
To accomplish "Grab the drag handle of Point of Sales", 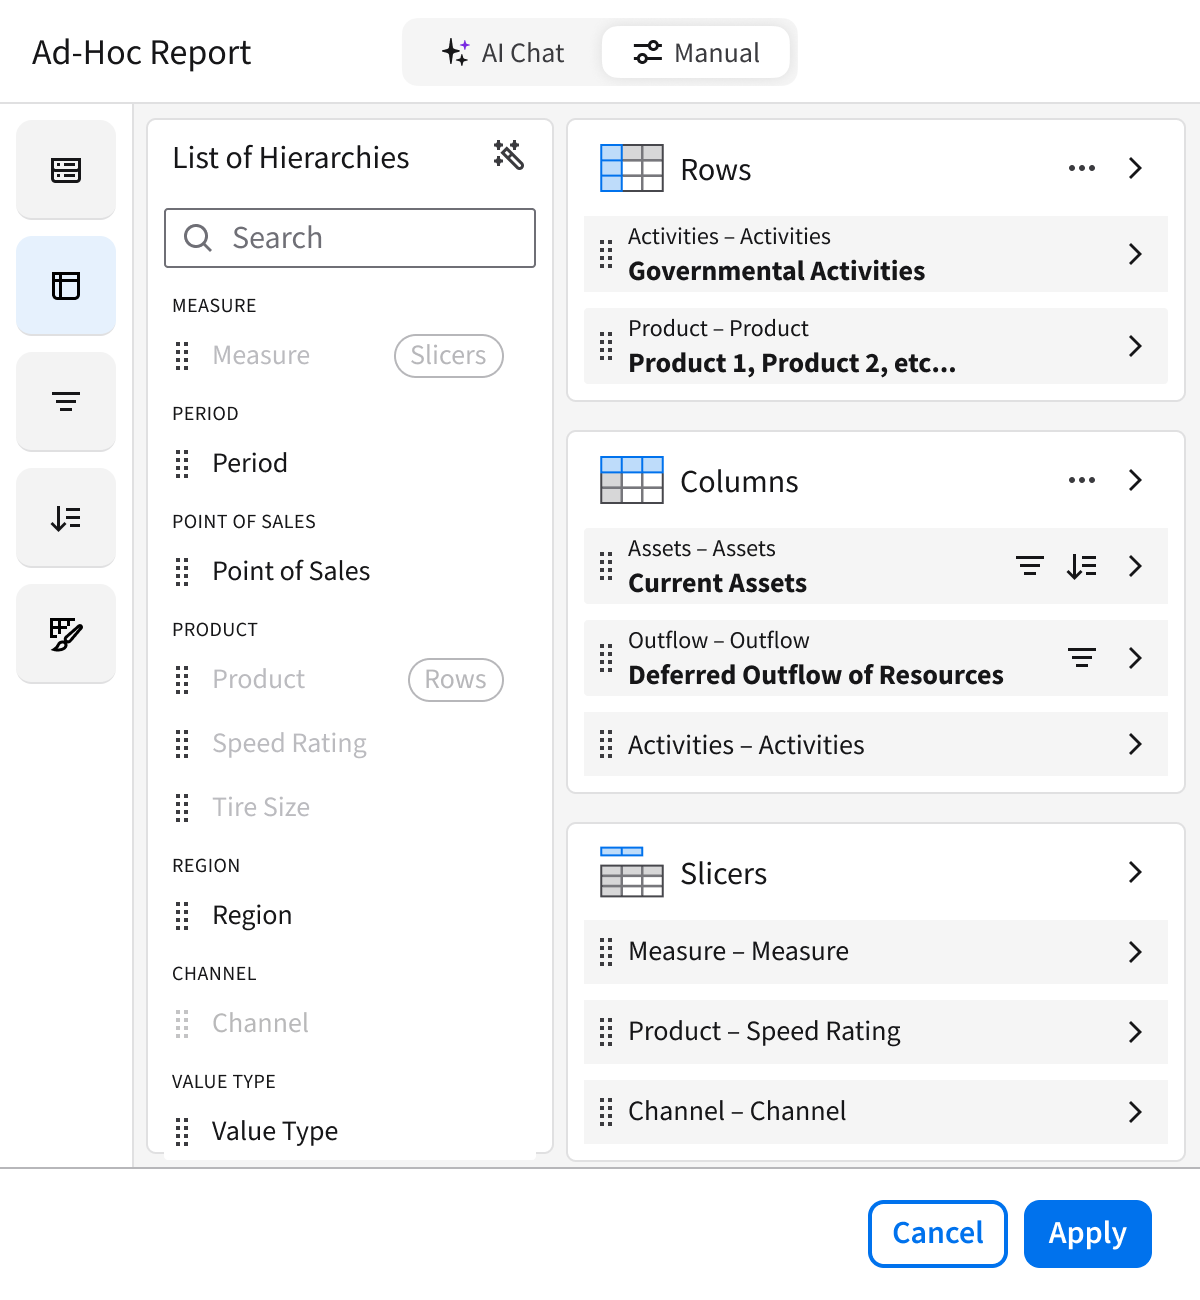I will pyautogui.click(x=182, y=571).
